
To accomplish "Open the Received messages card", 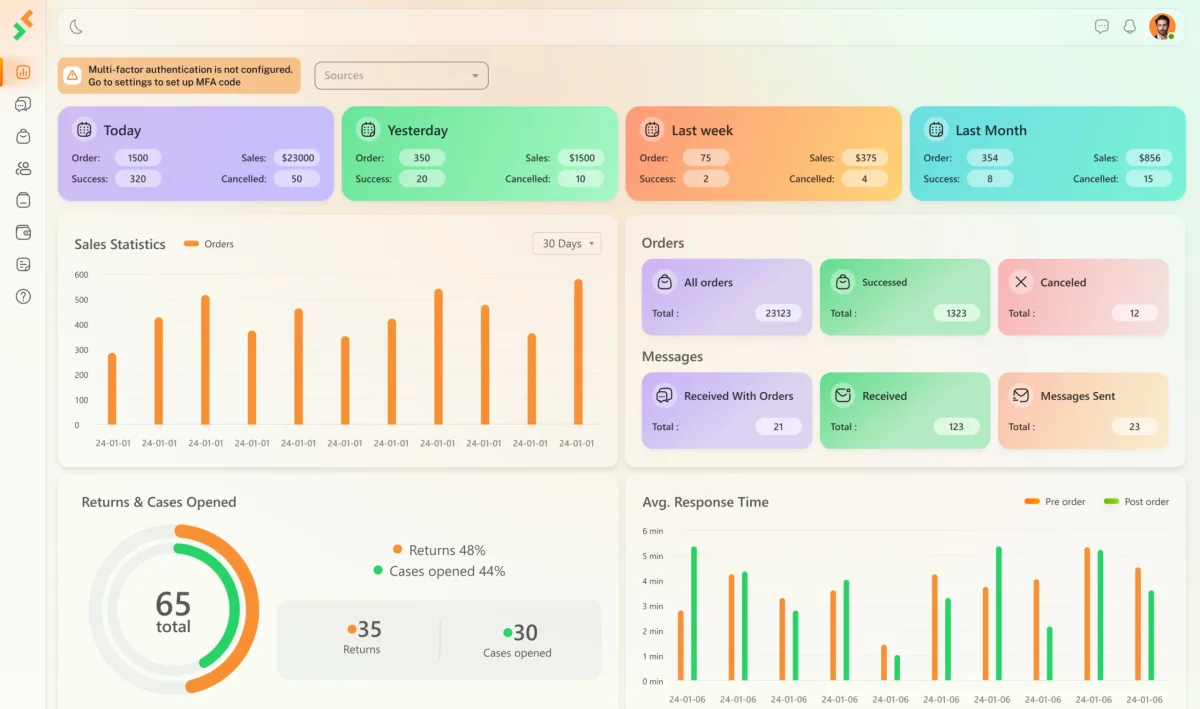I will click(905, 411).
